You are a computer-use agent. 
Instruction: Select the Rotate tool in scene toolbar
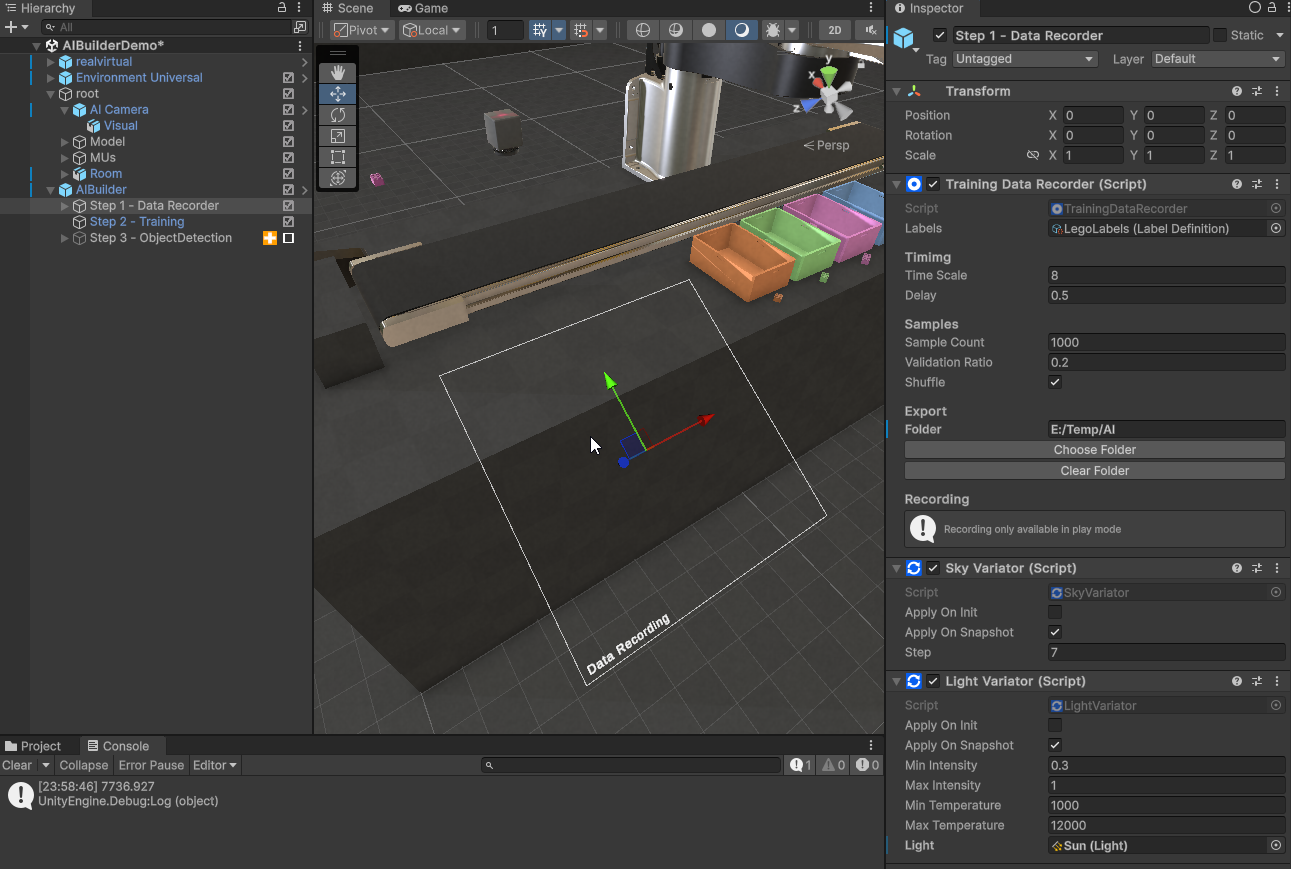(338, 115)
